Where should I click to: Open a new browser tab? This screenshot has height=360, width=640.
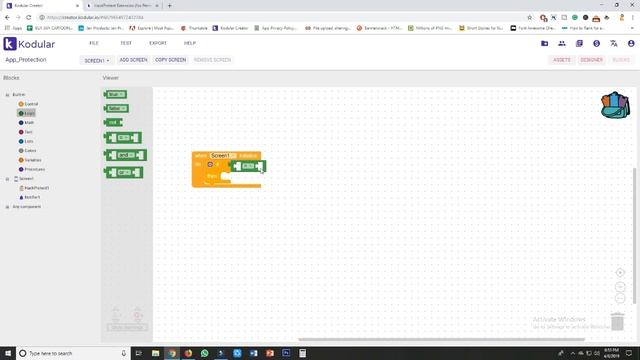click(169, 6)
